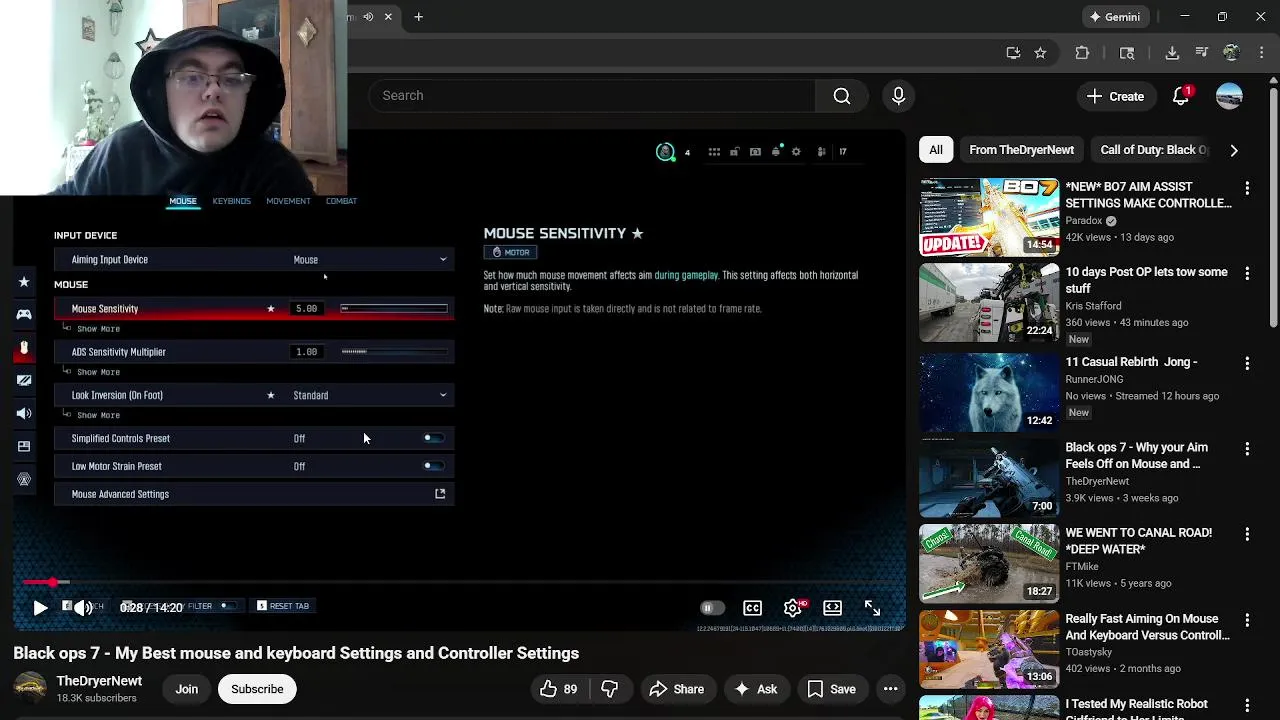Mute the video volume speaker icon
This screenshot has height=720, width=1280.
pos(83,607)
